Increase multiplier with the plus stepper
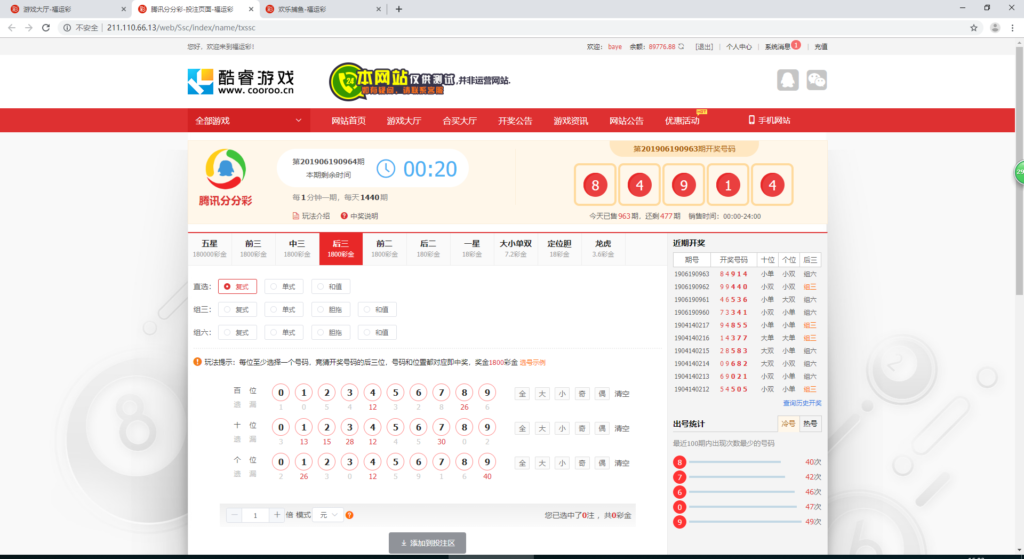This screenshot has height=559, width=1024. tap(277, 515)
